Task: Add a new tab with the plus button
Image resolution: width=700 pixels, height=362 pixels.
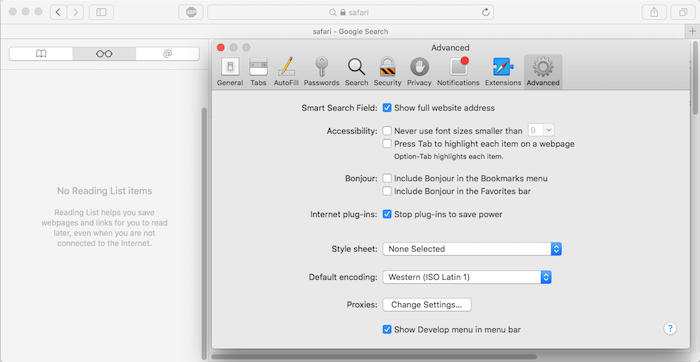Action: tap(692, 31)
